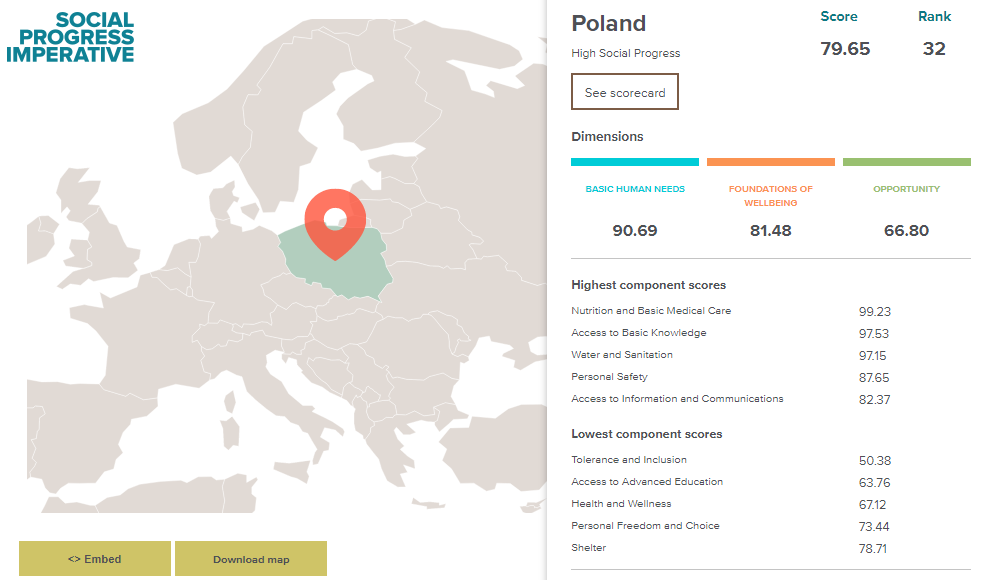Click Nutrition and Basic Medical Care row

click(x=651, y=311)
